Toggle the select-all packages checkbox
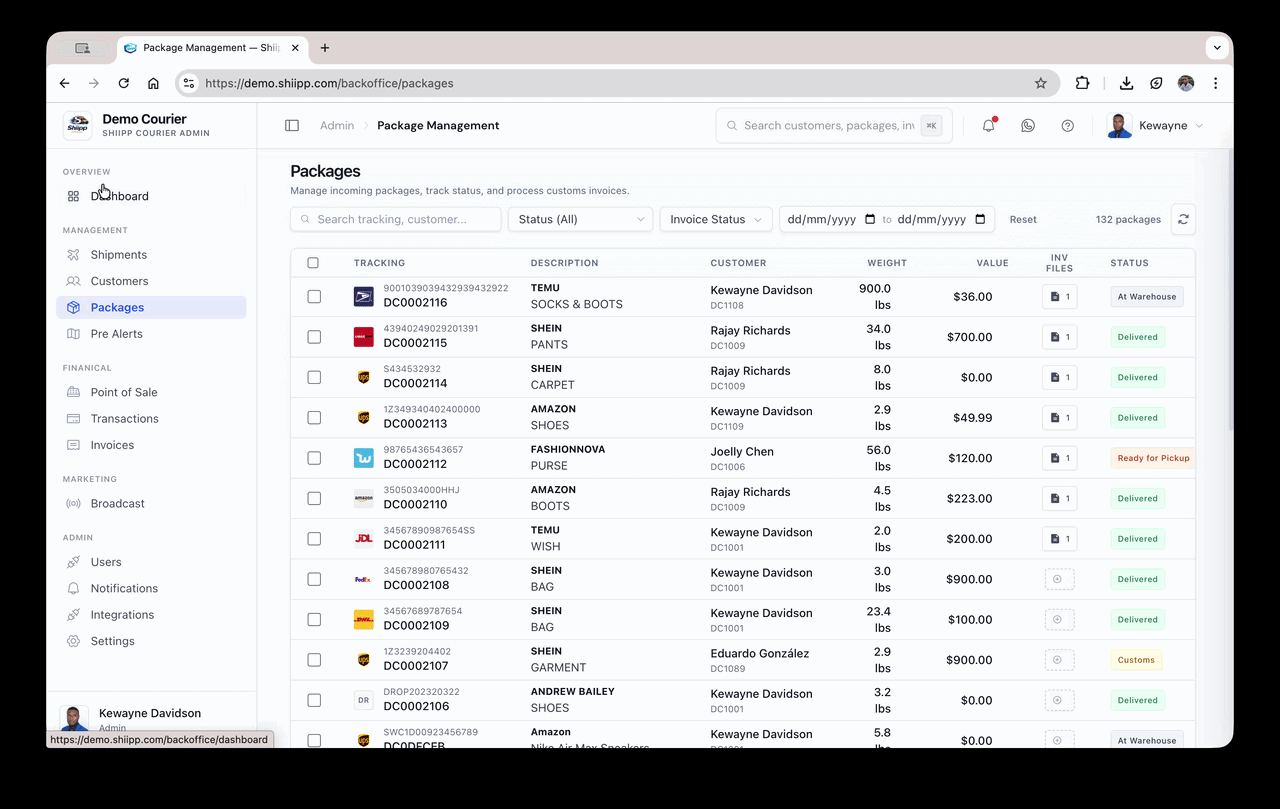This screenshot has width=1280, height=809. (313, 262)
